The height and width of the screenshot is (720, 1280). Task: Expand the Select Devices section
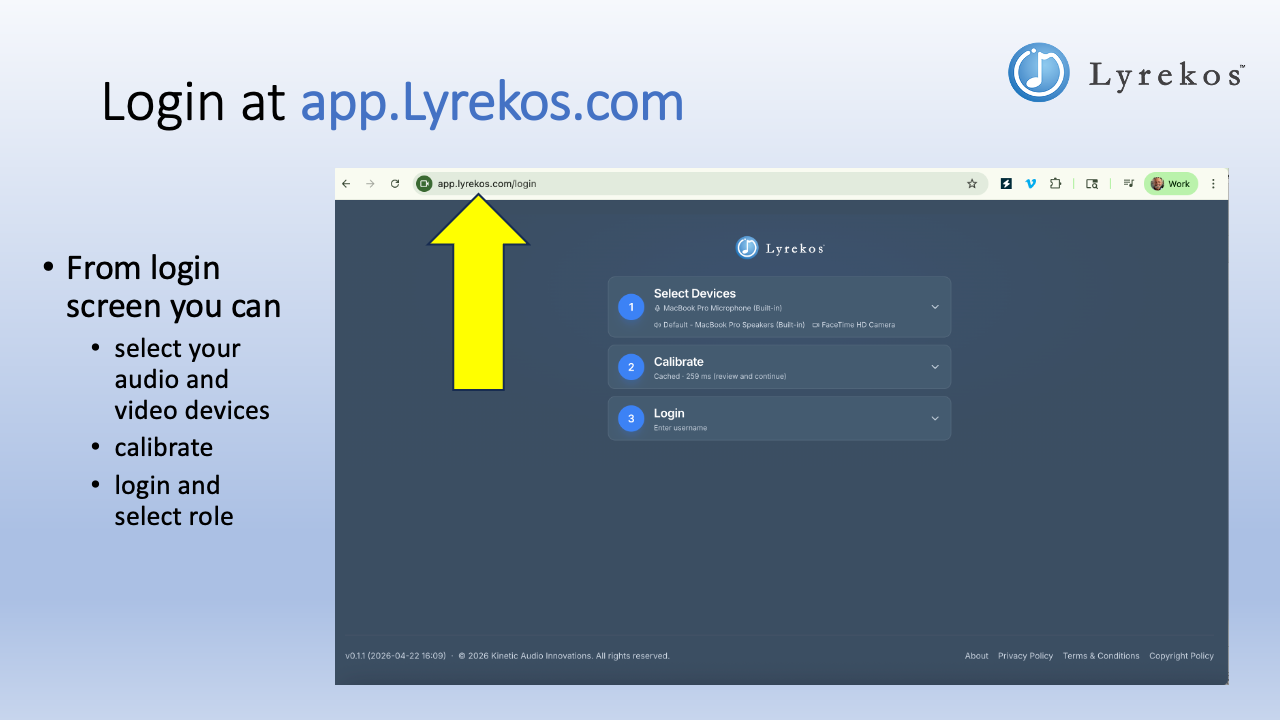pyautogui.click(x=935, y=306)
